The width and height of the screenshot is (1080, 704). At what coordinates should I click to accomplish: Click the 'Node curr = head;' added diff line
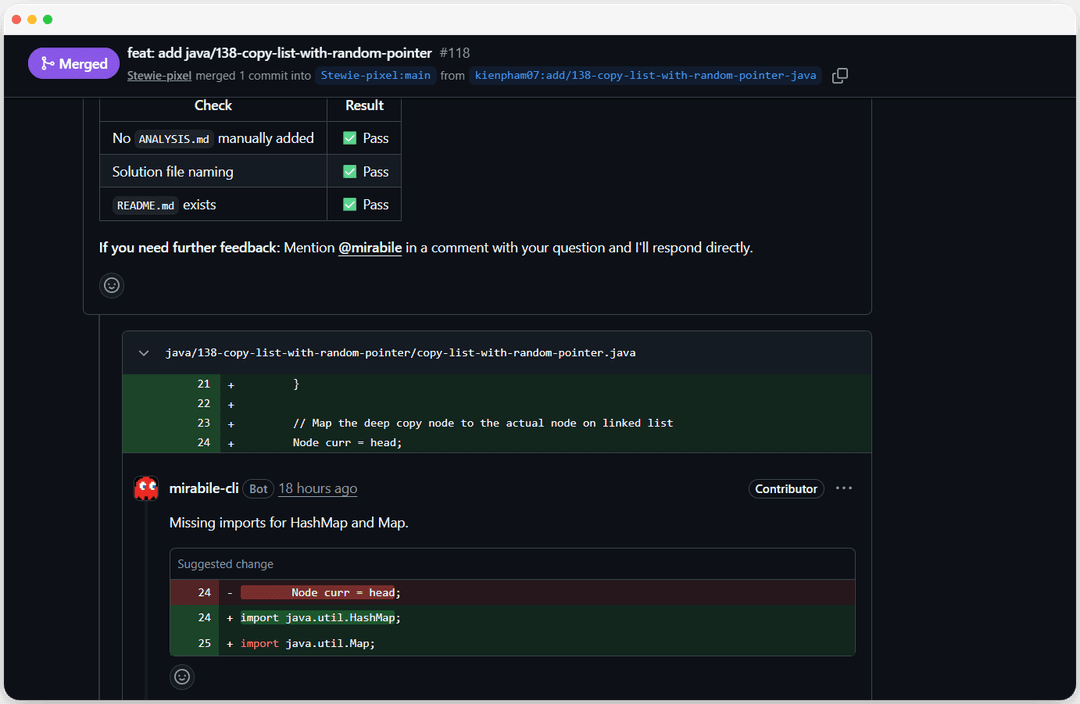(346, 443)
